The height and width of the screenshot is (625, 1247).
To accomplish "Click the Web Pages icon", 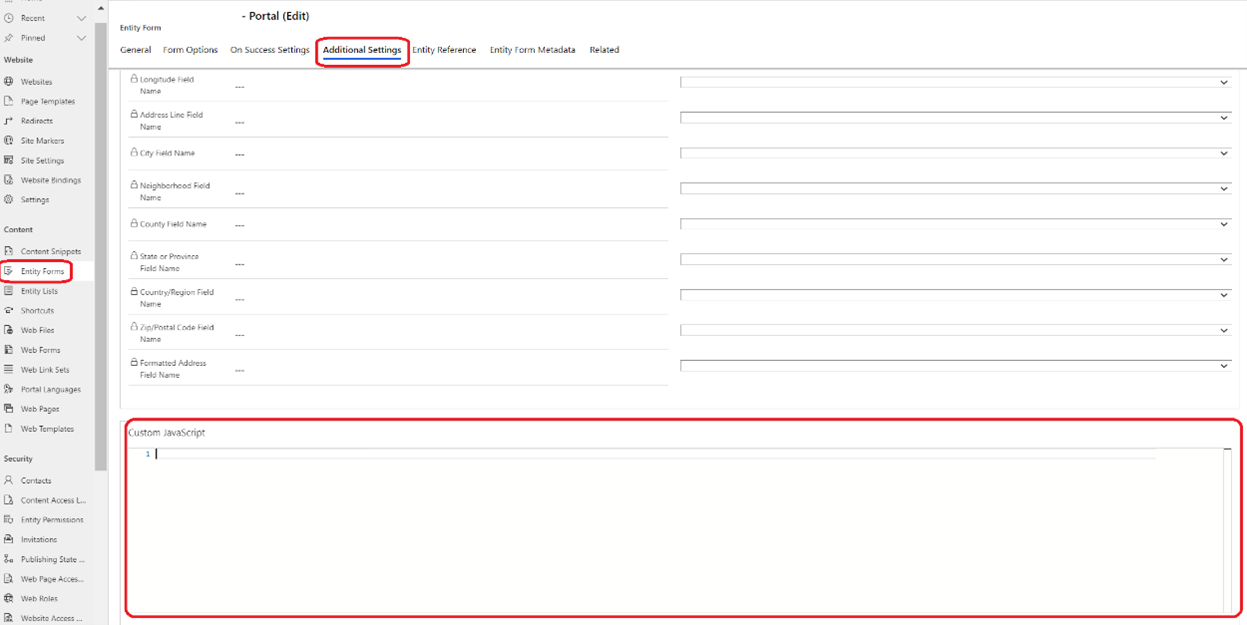I will coord(9,409).
